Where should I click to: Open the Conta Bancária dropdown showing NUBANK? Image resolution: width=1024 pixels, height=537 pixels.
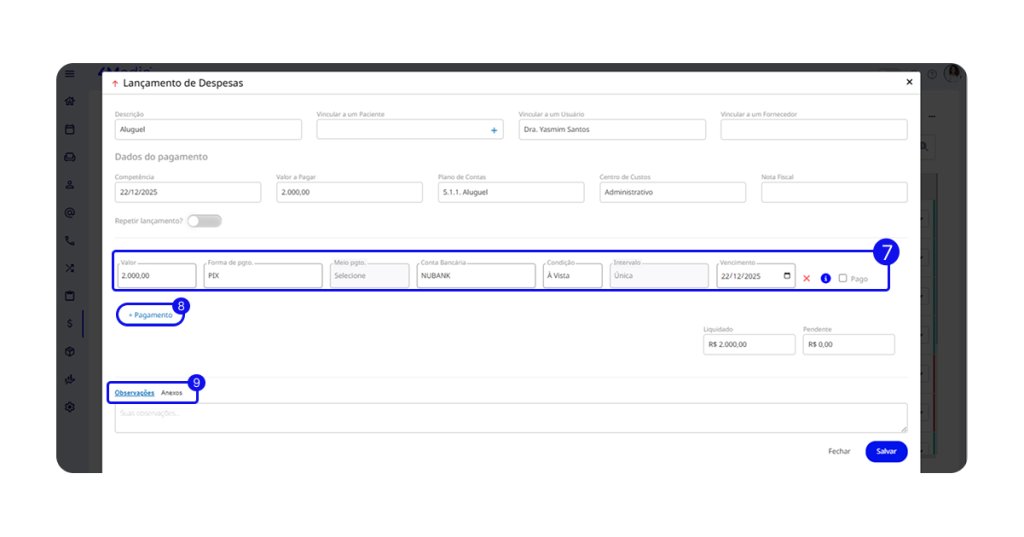pos(476,275)
